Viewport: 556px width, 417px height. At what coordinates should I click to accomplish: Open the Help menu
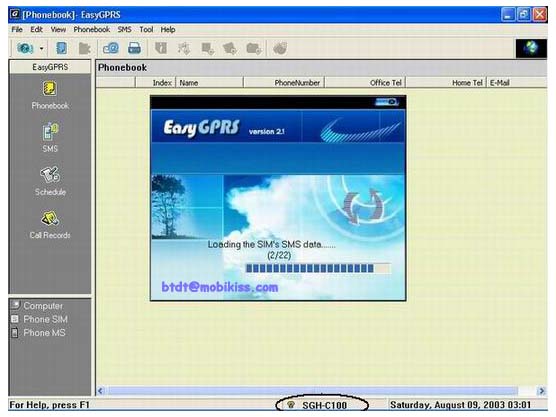click(168, 29)
